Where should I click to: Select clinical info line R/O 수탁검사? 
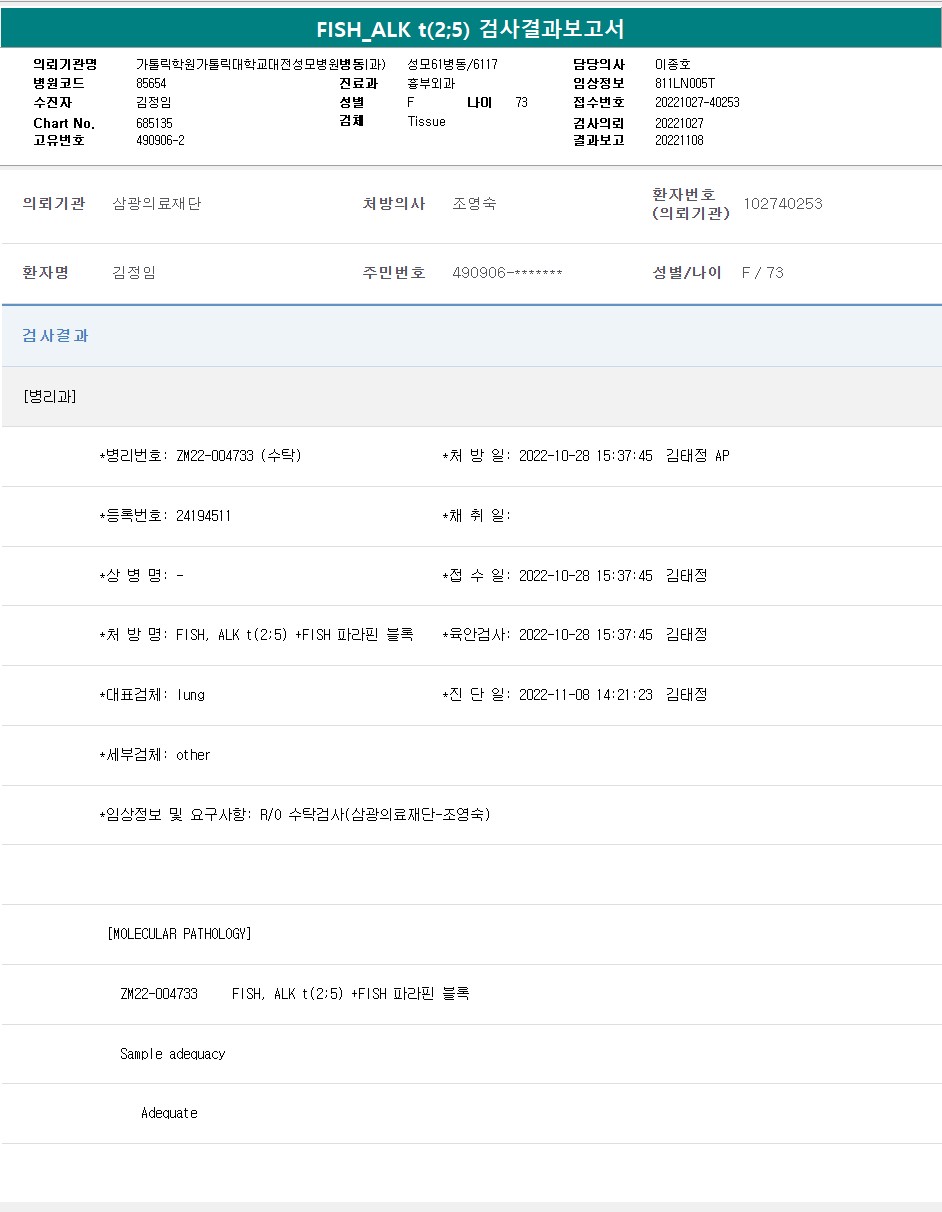click(x=295, y=815)
